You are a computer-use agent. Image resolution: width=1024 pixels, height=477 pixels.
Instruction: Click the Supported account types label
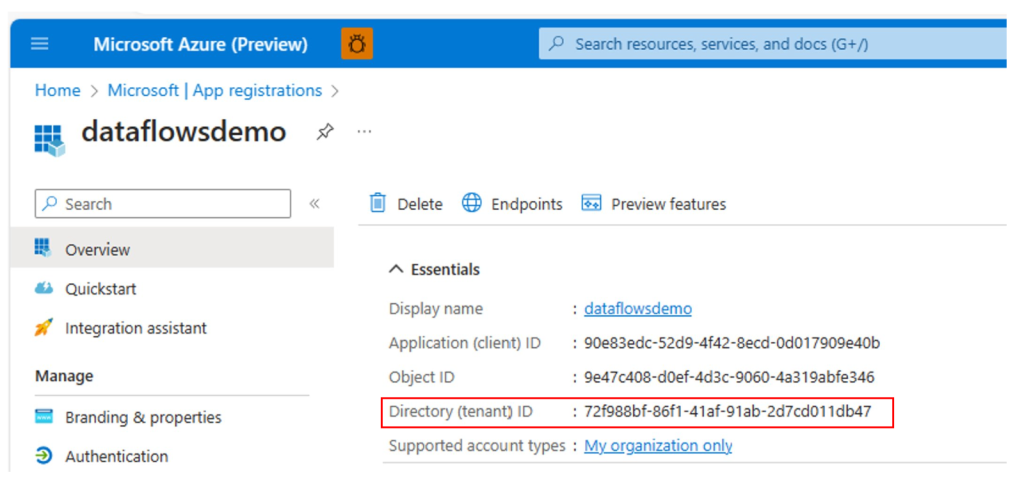click(x=477, y=446)
